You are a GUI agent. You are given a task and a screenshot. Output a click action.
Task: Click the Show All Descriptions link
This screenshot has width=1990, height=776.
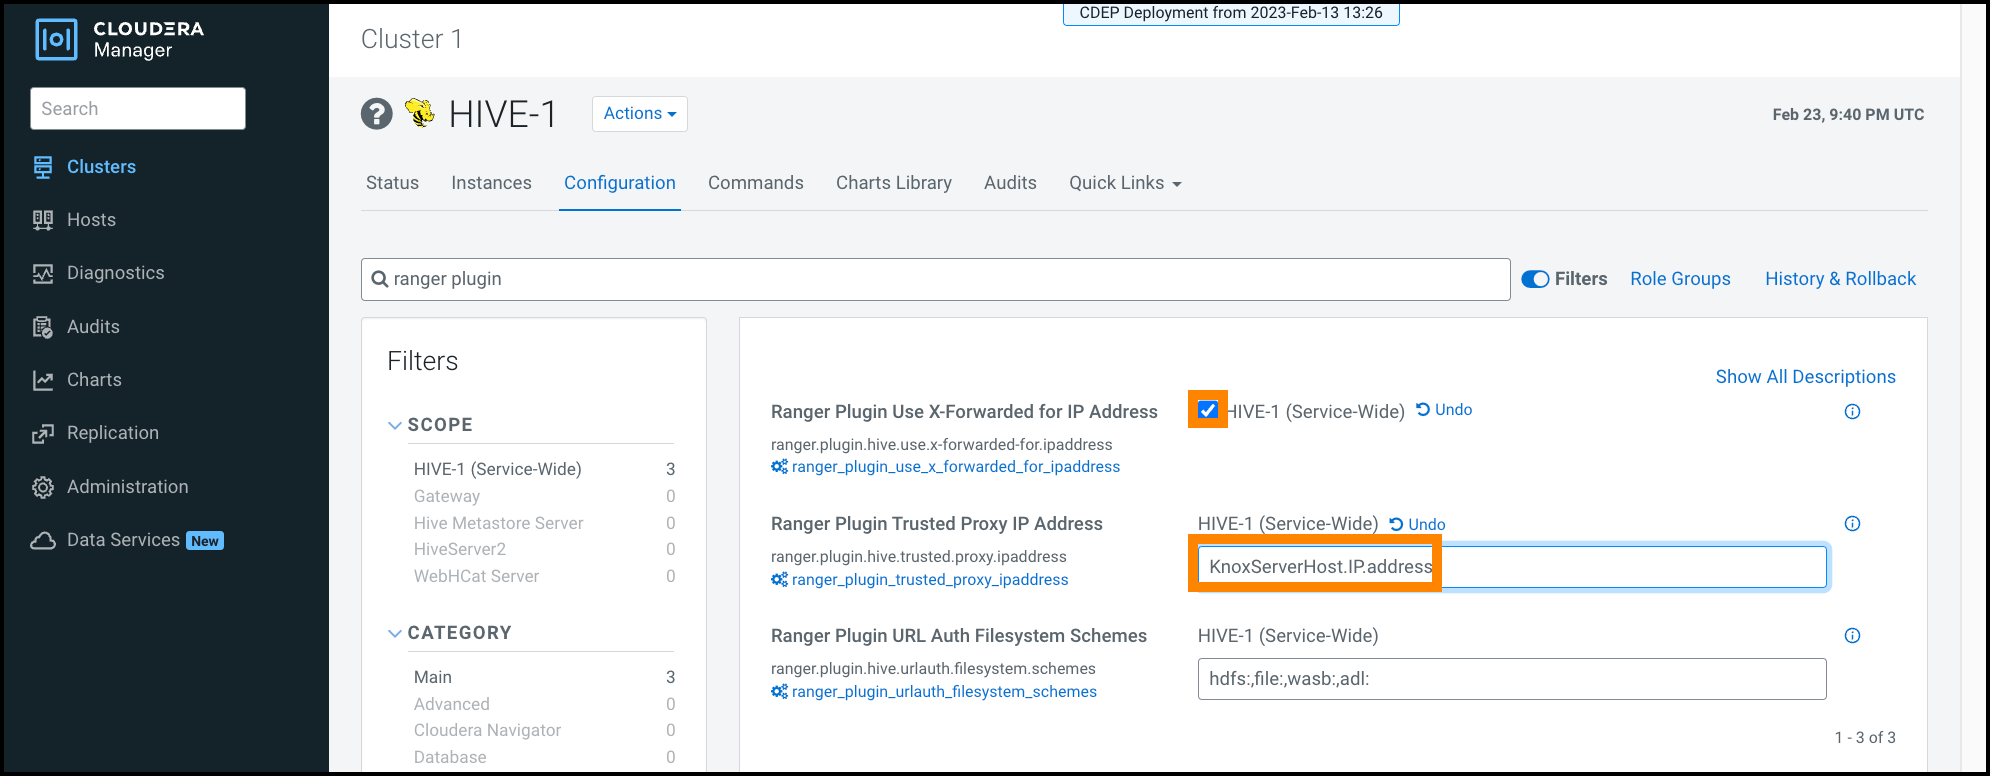coord(1805,377)
